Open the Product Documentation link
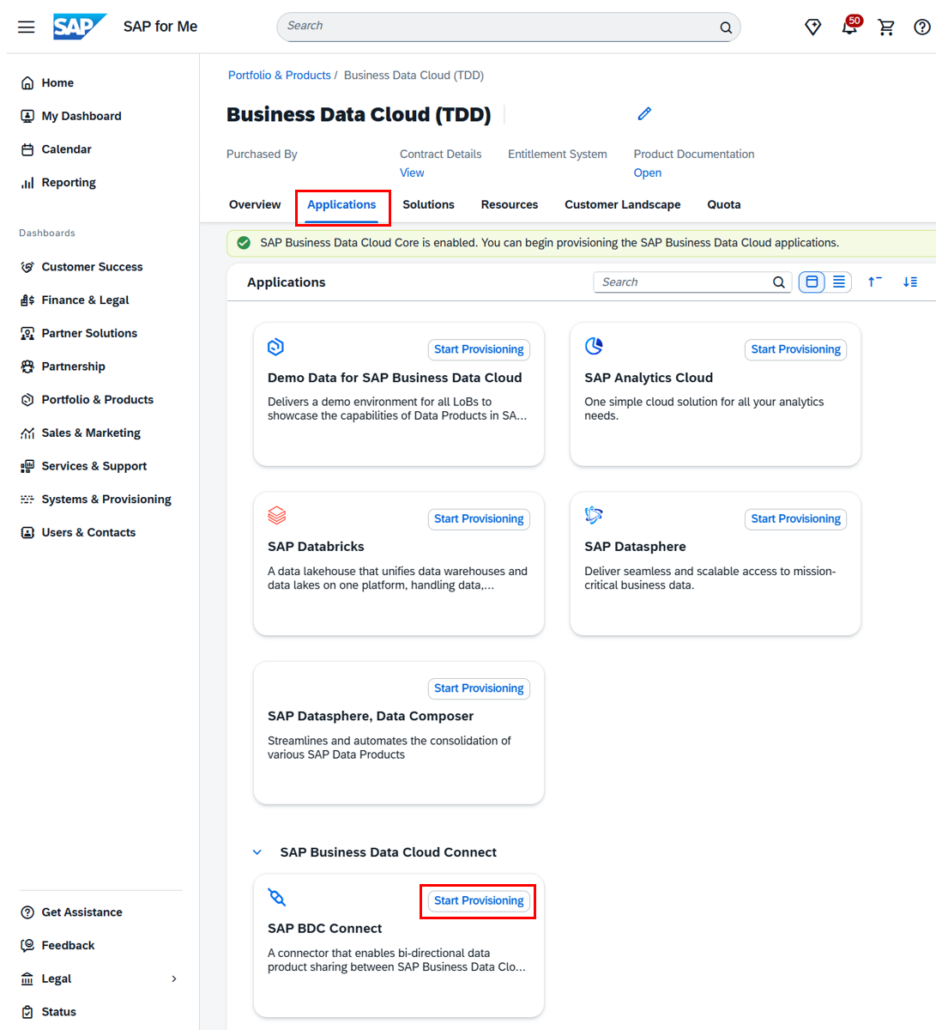 pyautogui.click(x=647, y=173)
